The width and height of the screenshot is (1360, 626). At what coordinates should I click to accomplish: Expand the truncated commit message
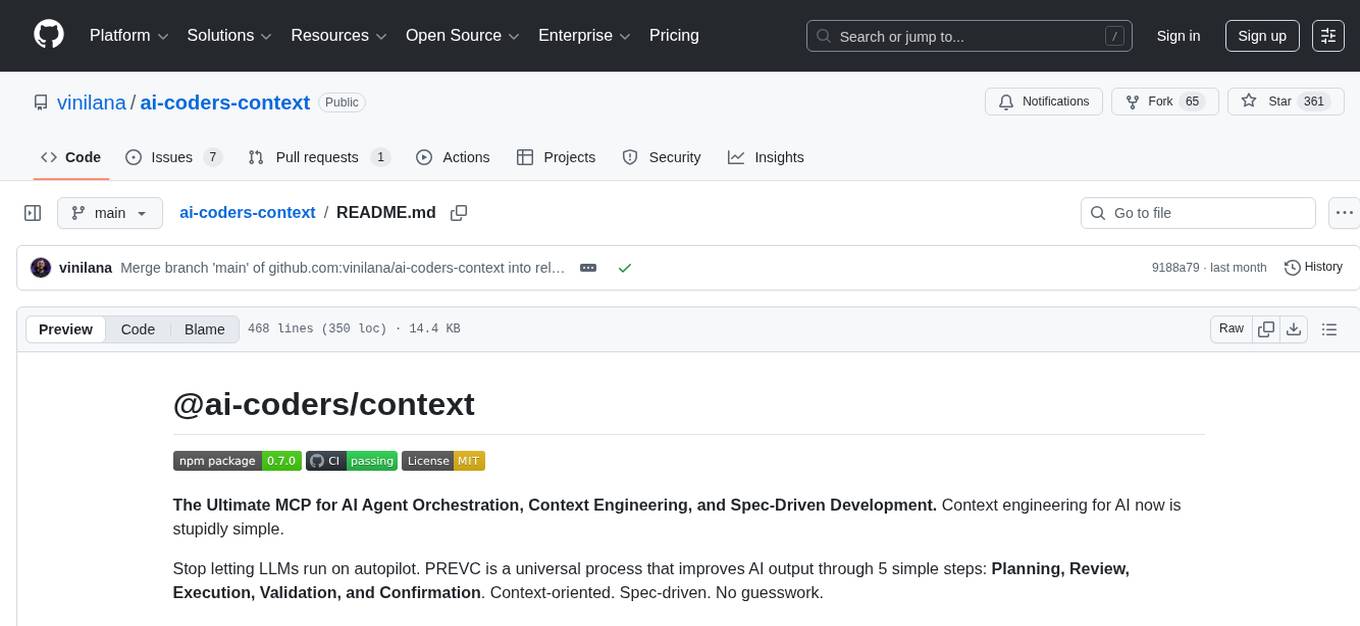click(x=588, y=267)
